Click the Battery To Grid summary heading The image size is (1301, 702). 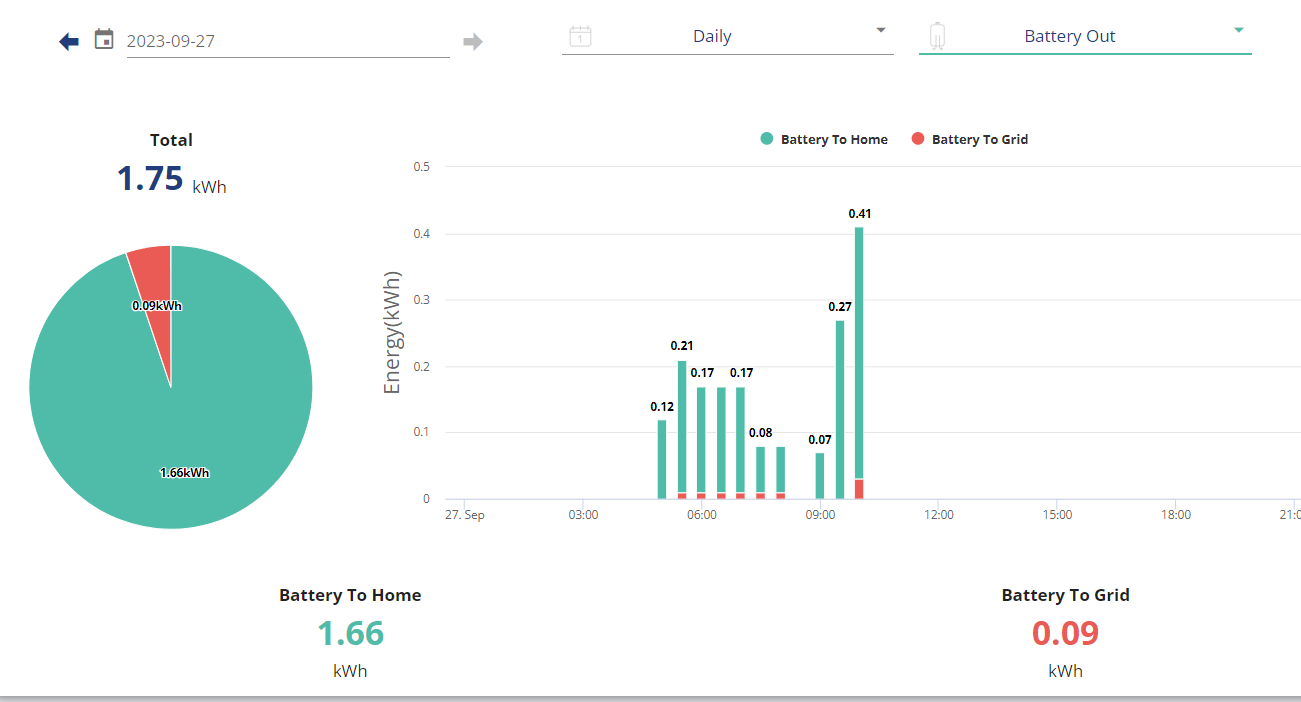(1065, 595)
